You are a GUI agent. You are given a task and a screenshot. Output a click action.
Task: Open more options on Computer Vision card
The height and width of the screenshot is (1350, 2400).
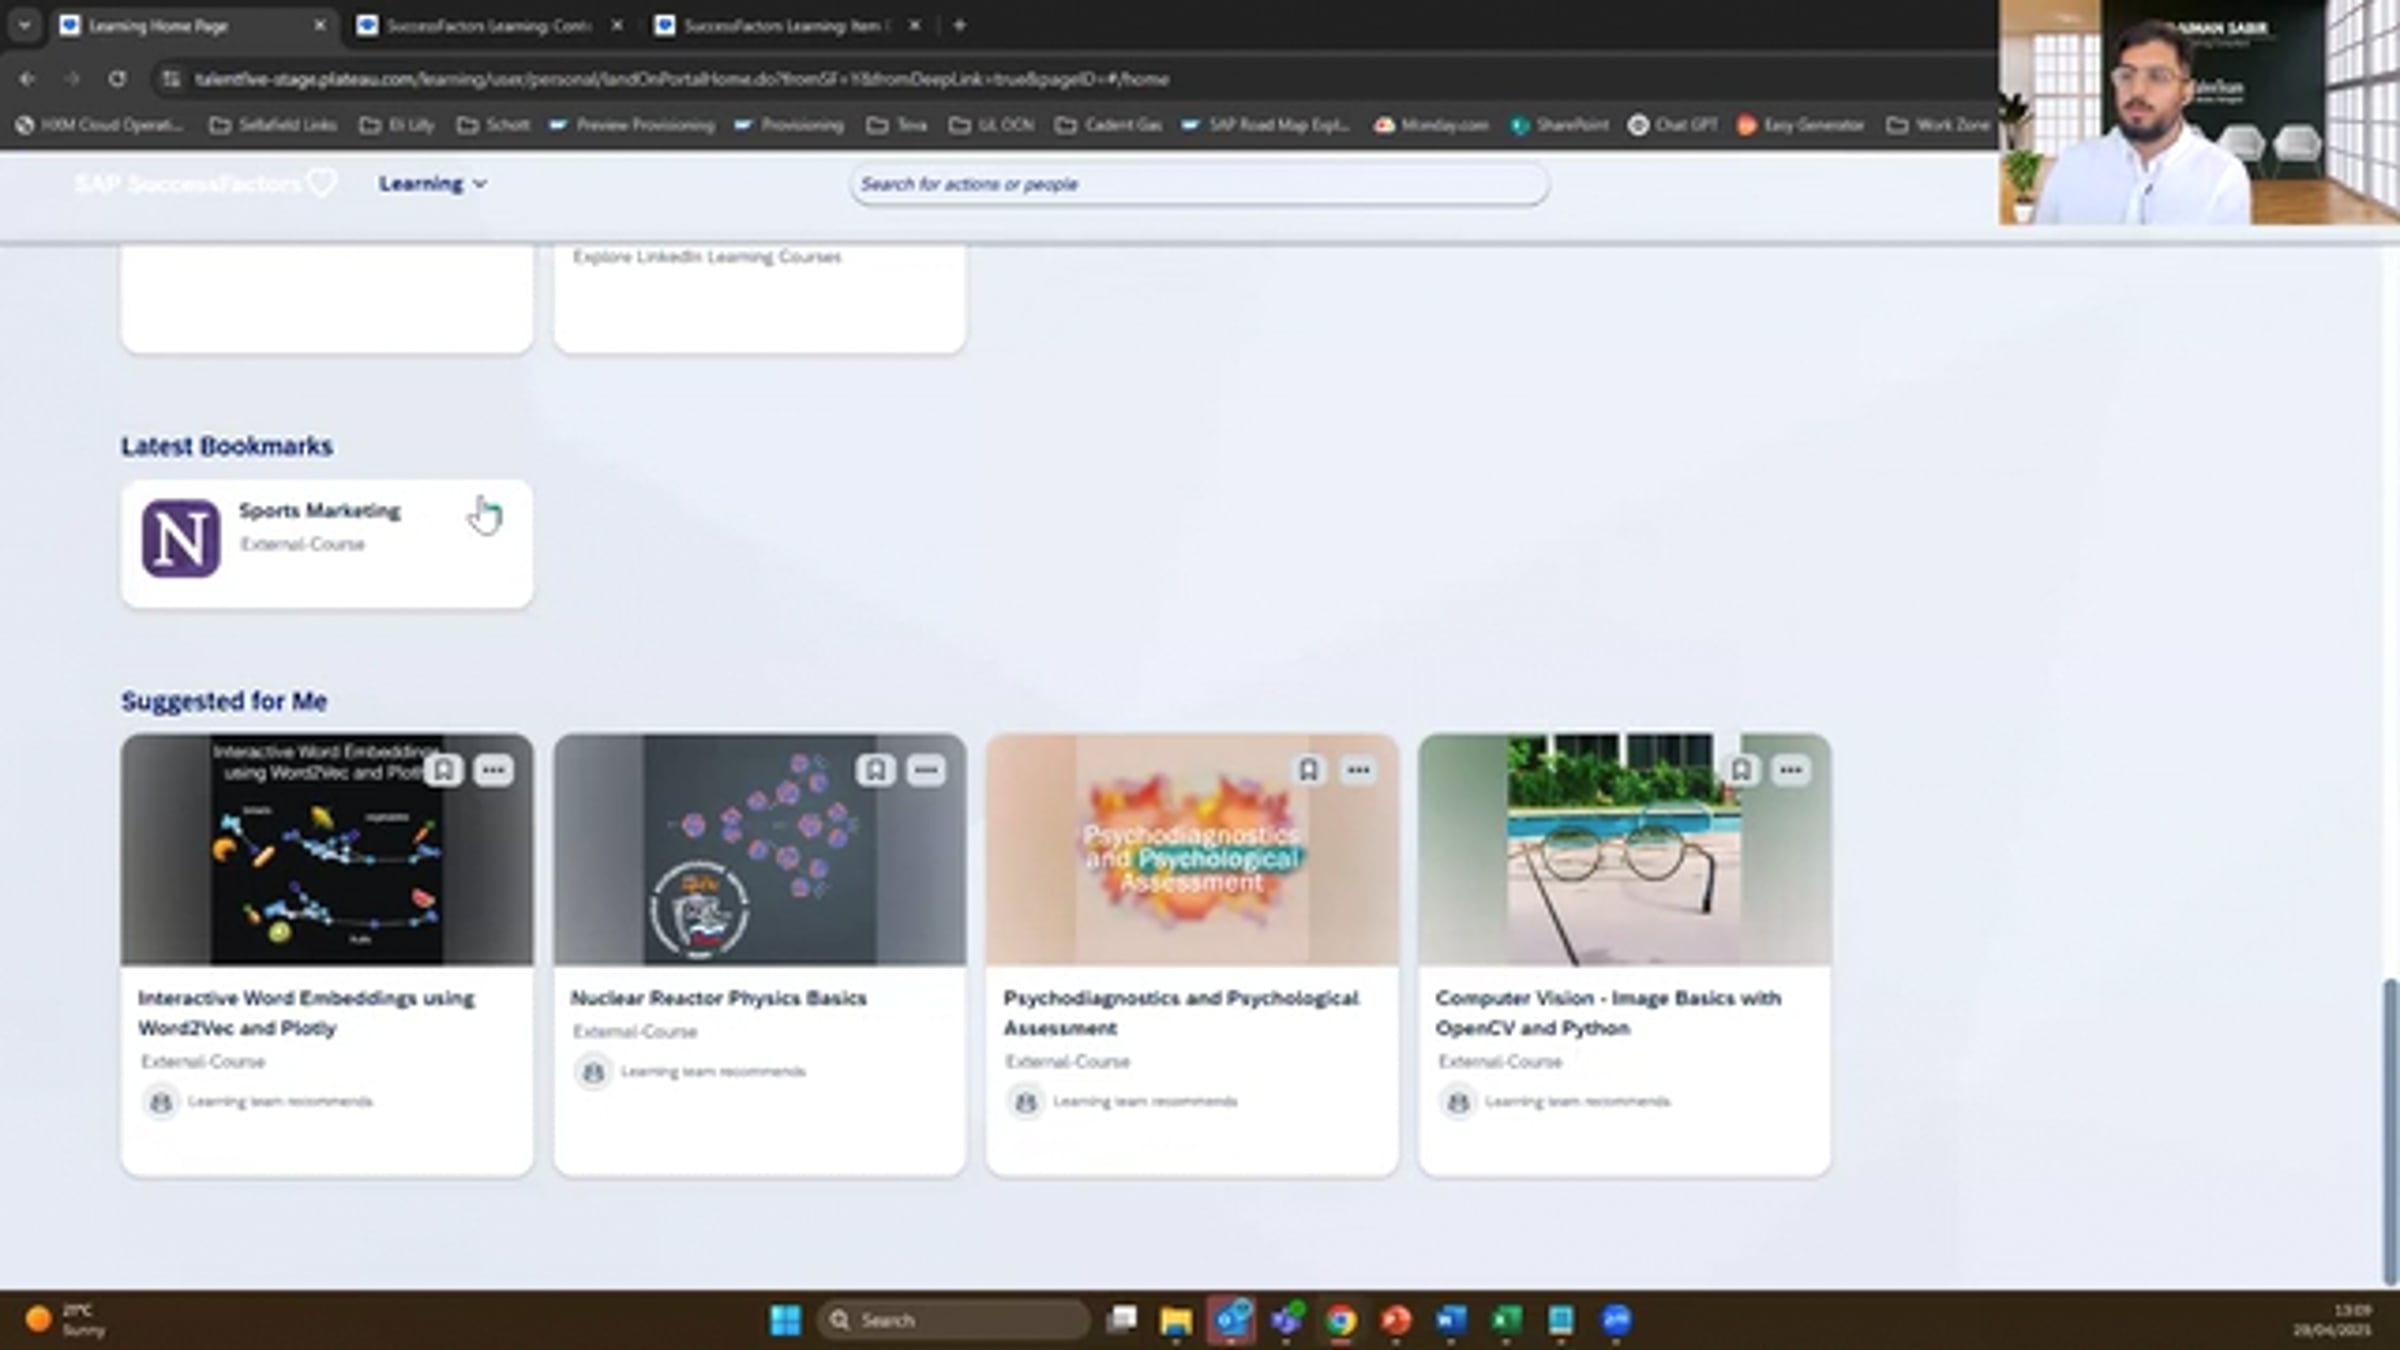pyautogui.click(x=1790, y=770)
